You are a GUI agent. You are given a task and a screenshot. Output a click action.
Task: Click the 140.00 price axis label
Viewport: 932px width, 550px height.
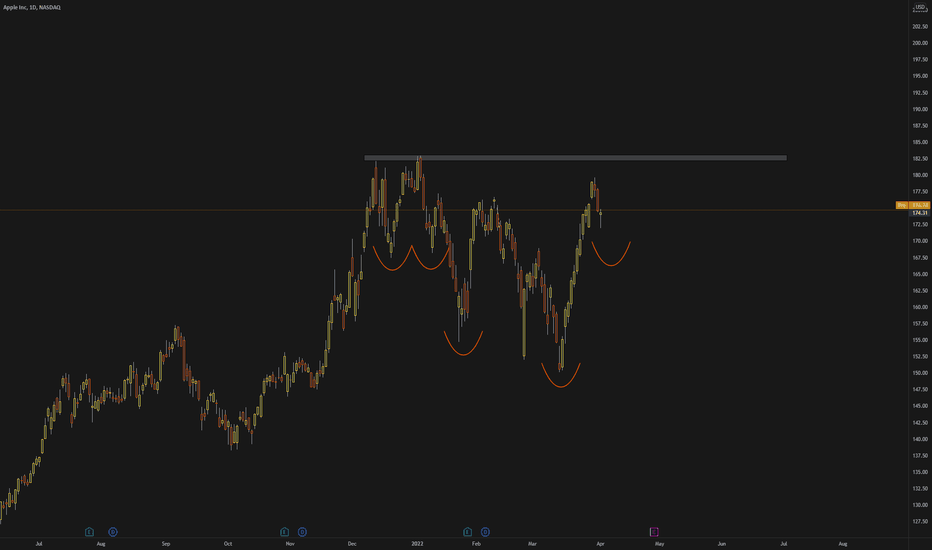pos(920,439)
